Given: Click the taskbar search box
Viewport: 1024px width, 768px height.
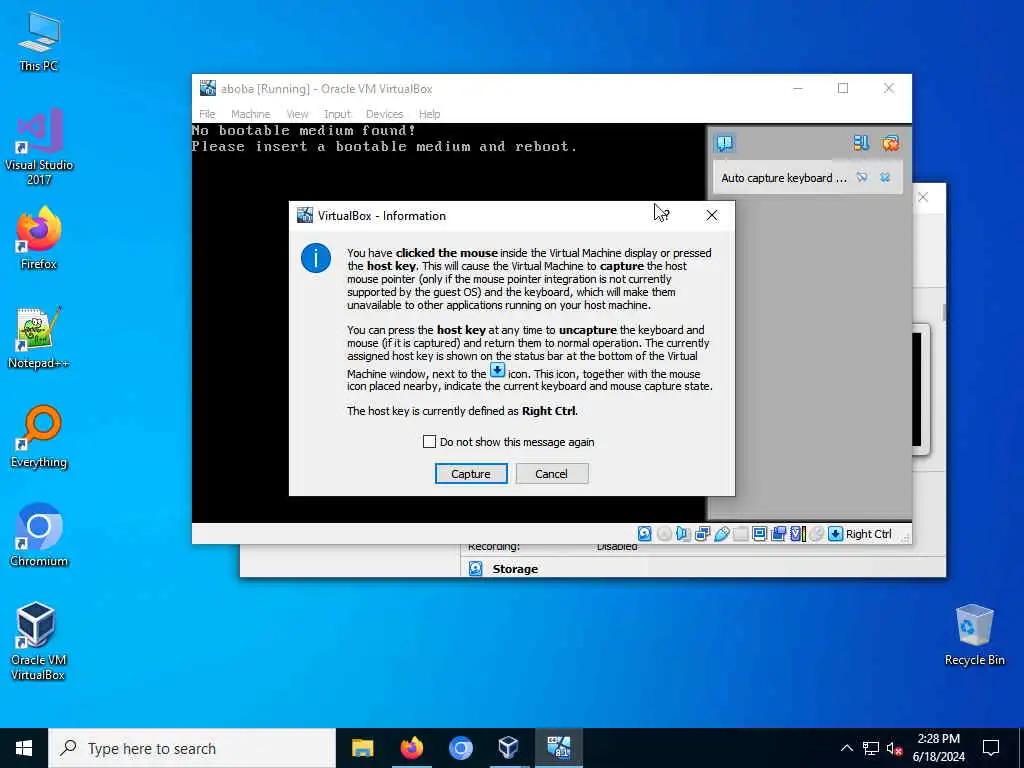Looking at the screenshot, I should (192, 748).
